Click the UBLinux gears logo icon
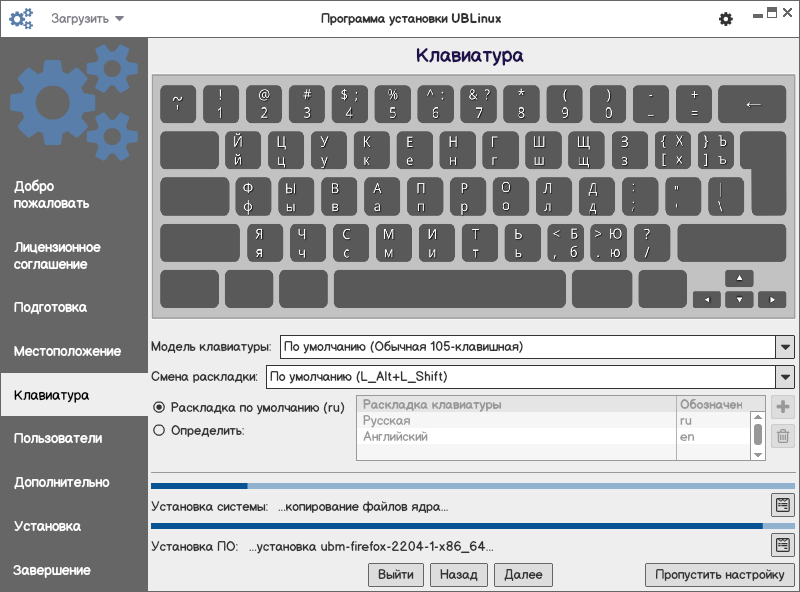This screenshot has height=592, width=800. pos(21,18)
